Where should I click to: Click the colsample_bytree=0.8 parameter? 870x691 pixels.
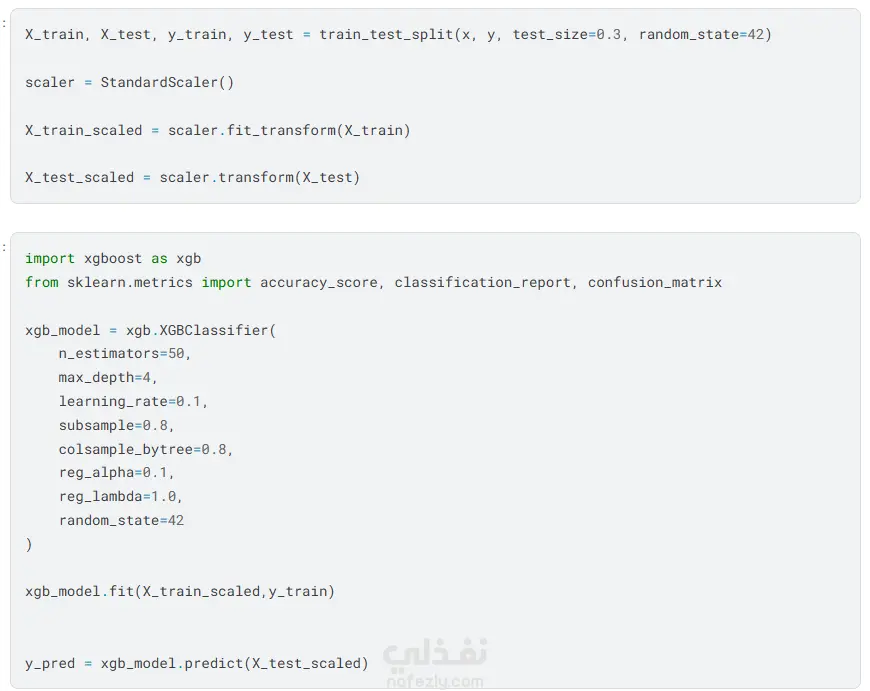(145, 449)
